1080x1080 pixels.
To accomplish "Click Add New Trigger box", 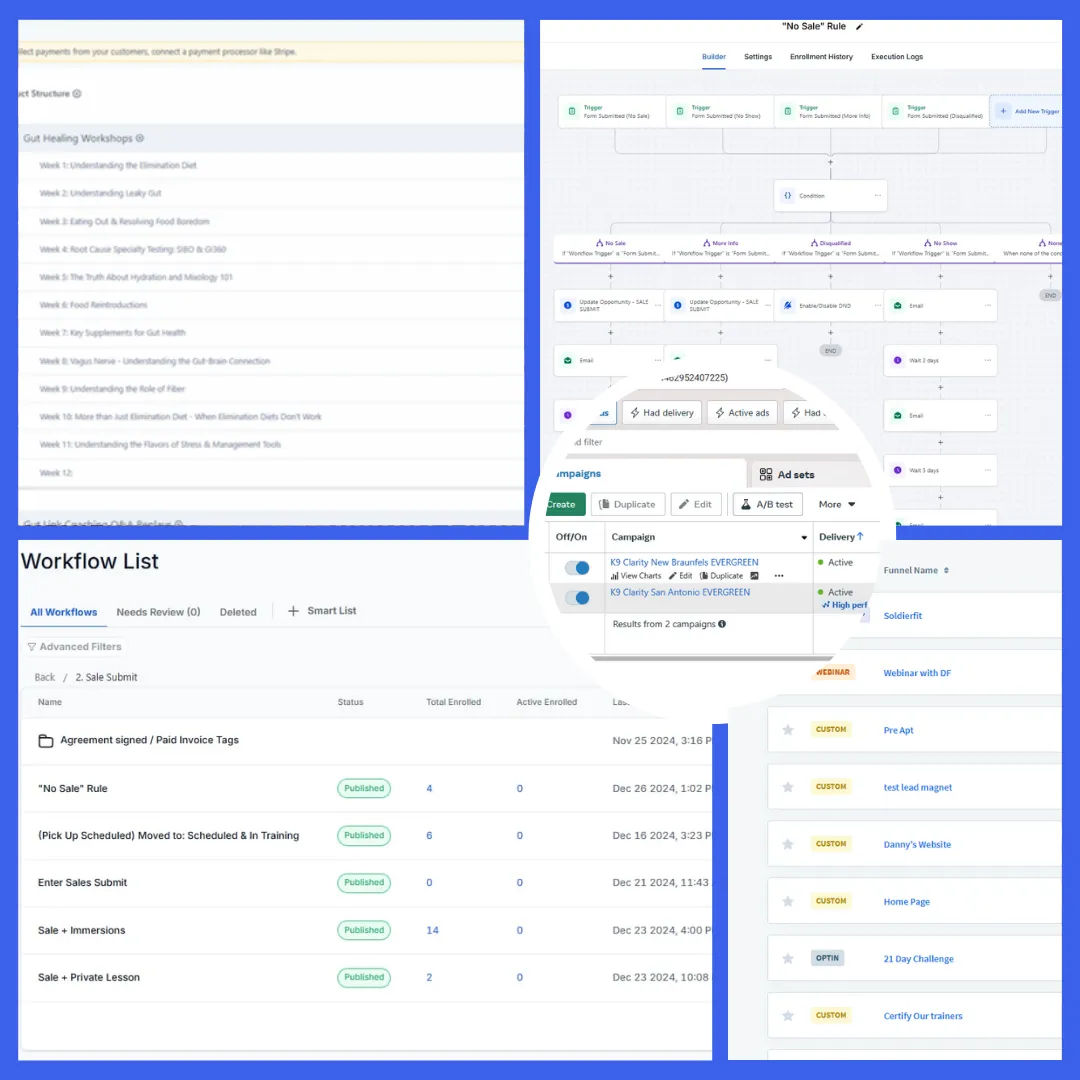I will (1029, 111).
